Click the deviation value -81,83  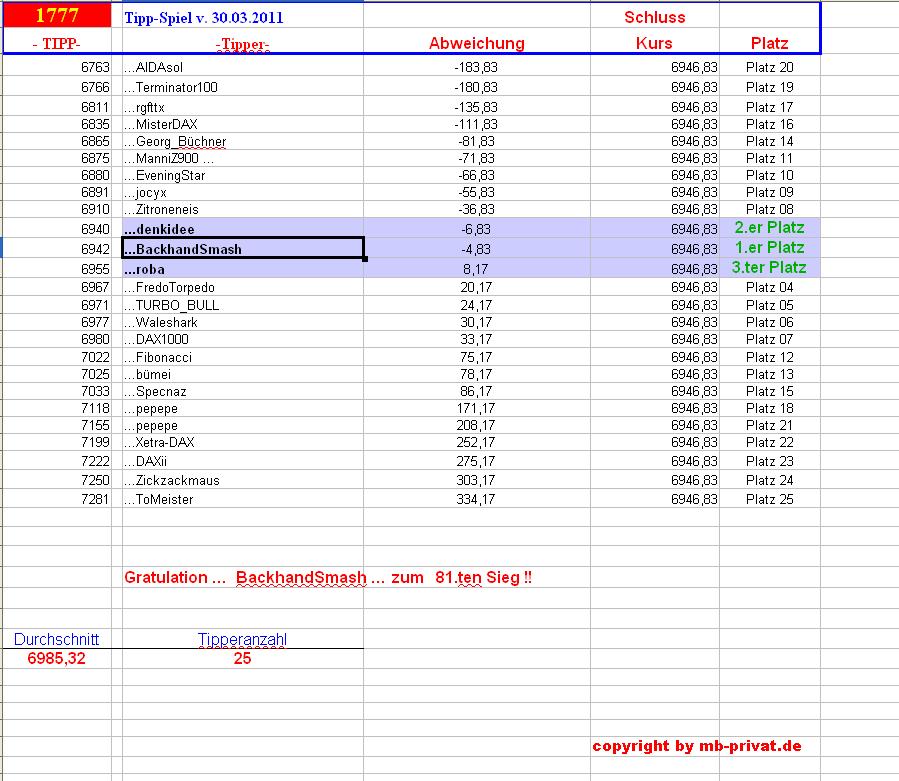coord(476,142)
